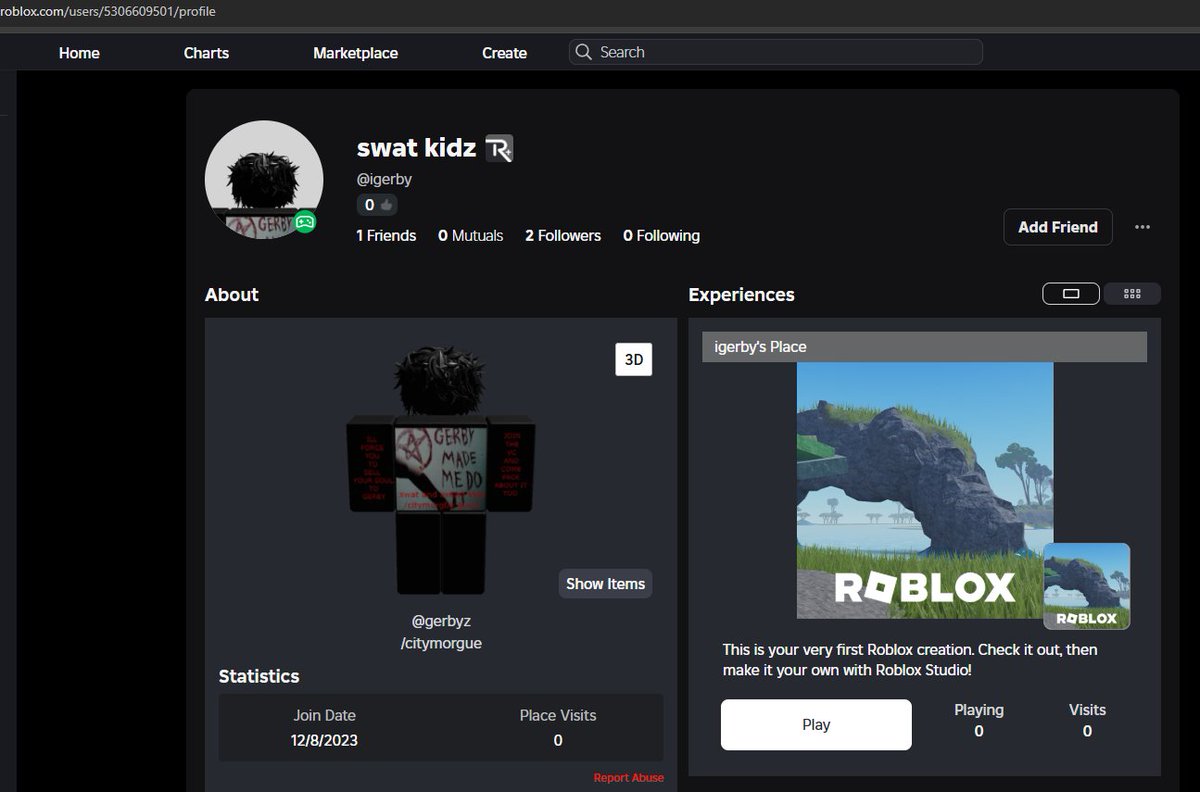This screenshot has width=1200, height=792.
Task: Click the Report Abuse link
Action: coord(628,778)
